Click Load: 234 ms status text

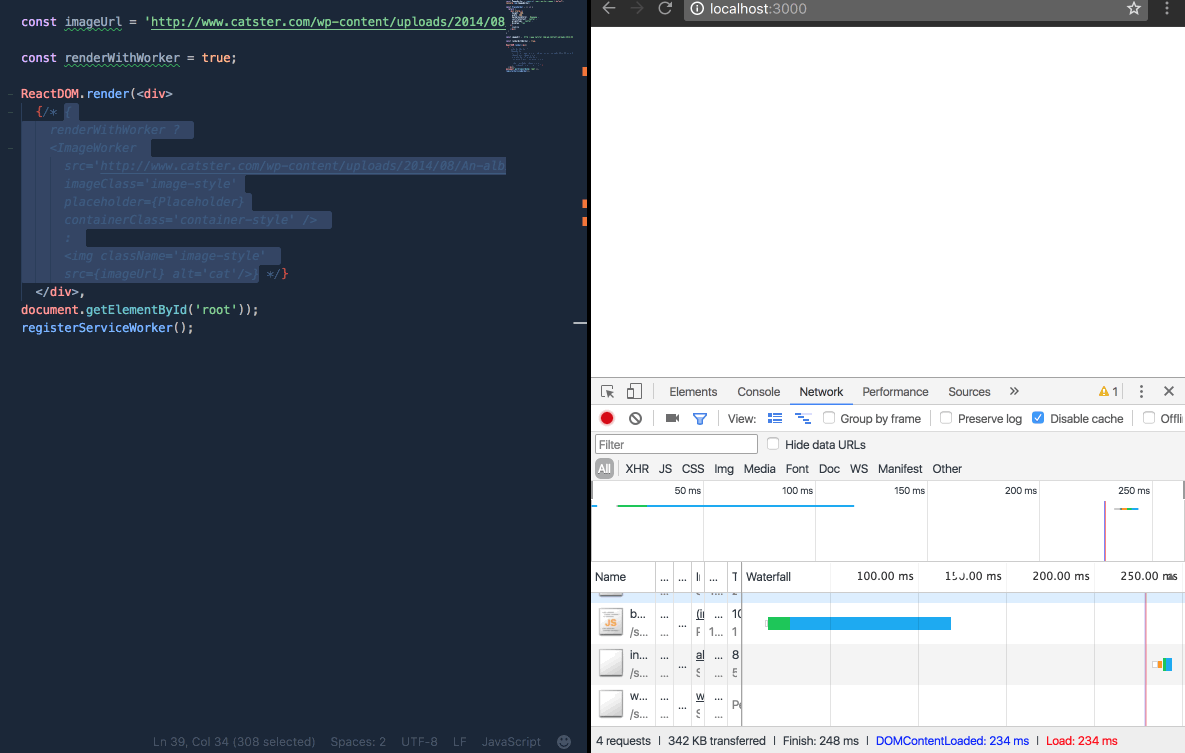point(1081,741)
